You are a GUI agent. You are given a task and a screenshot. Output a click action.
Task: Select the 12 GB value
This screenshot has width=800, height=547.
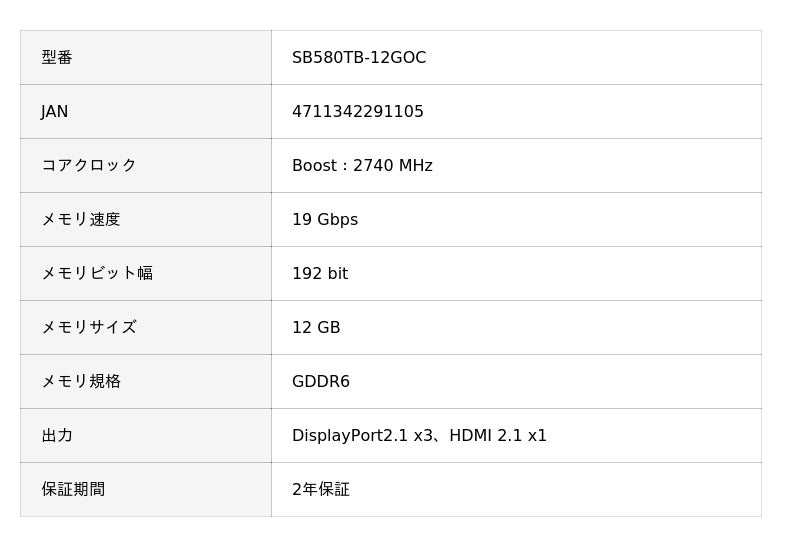coord(316,328)
